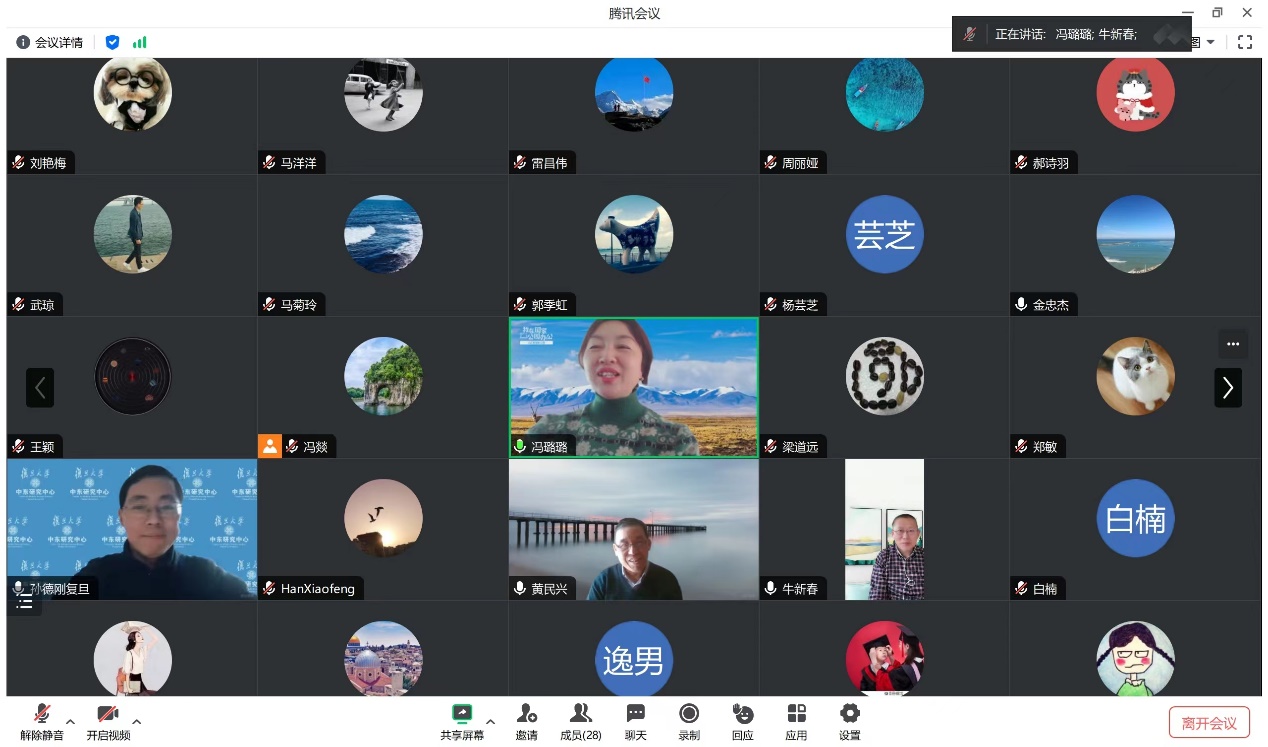This screenshot has width=1268, height=747.
Task: Open the 邀请 invite panel
Action: (x=526, y=721)
